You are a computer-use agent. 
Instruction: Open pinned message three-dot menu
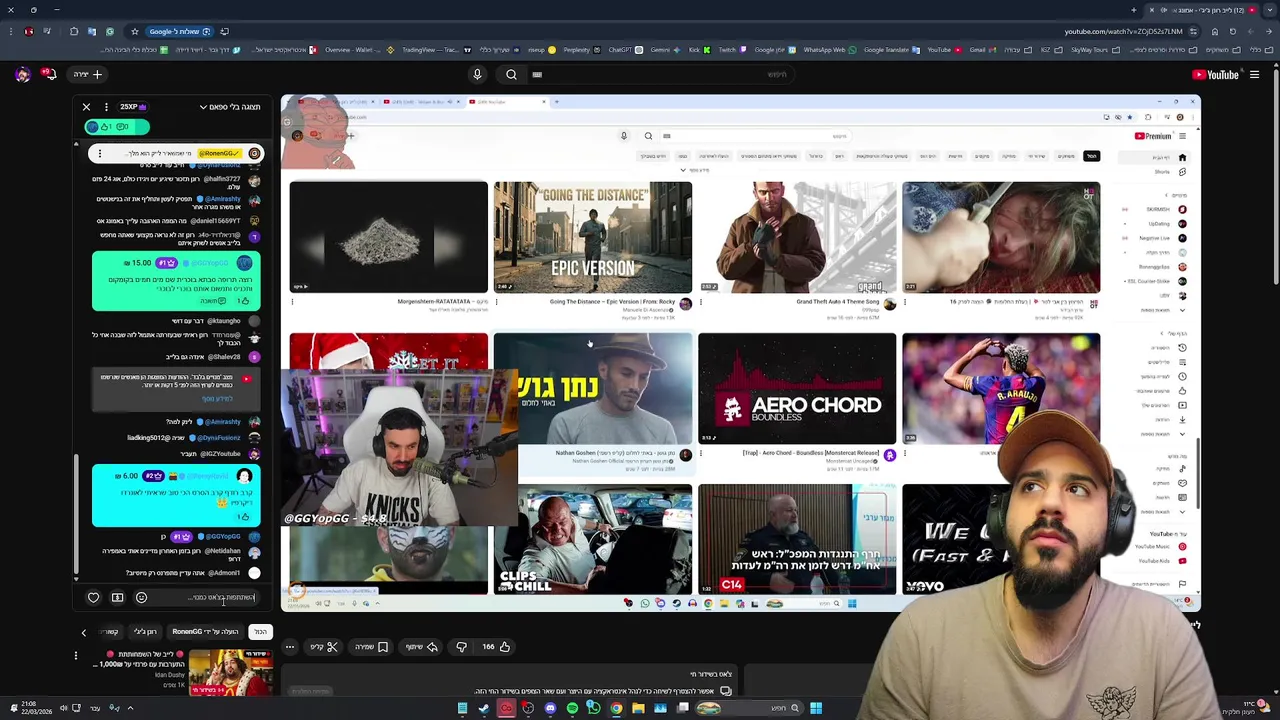tap(99, 154)
